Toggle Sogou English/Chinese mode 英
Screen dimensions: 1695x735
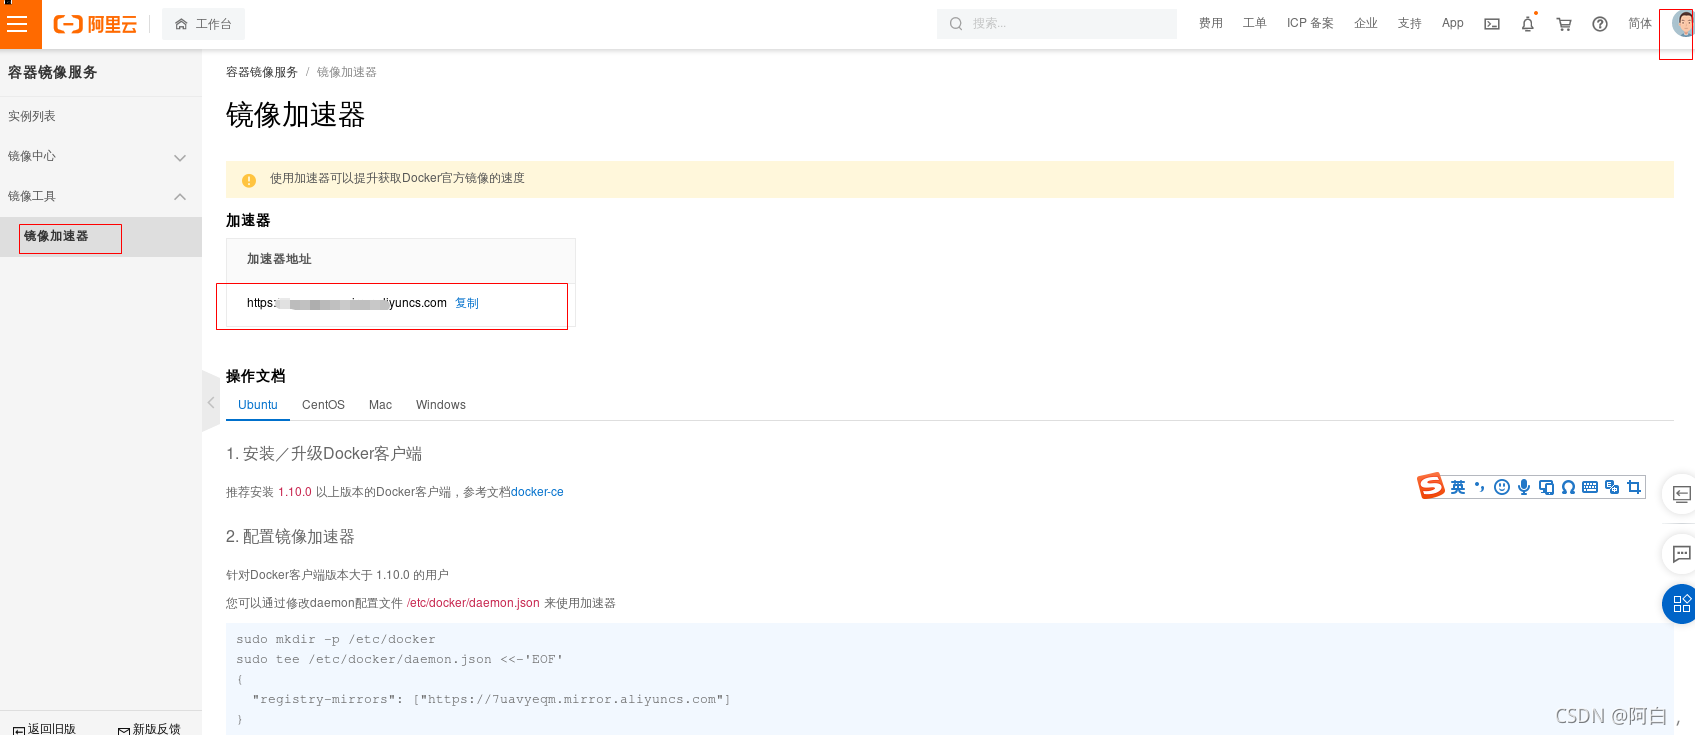click(x=1458, y=487)
